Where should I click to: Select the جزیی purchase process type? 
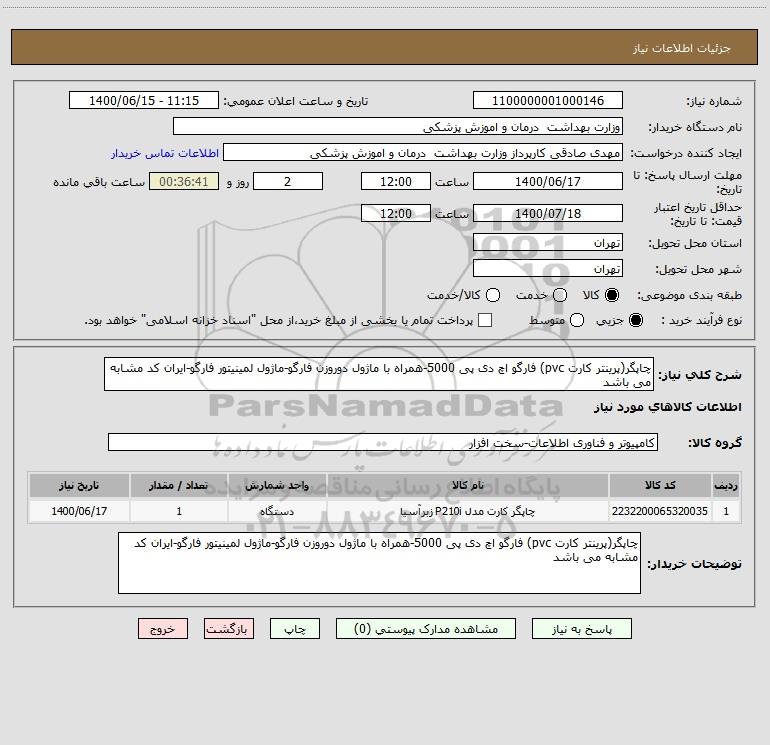(x=638, y=320)
